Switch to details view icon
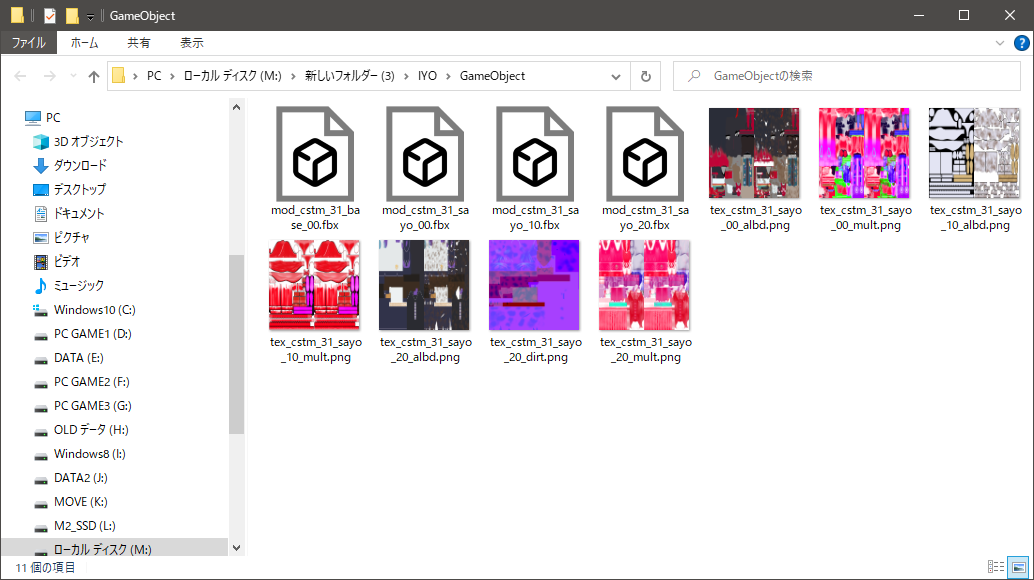 click(996, 567)
